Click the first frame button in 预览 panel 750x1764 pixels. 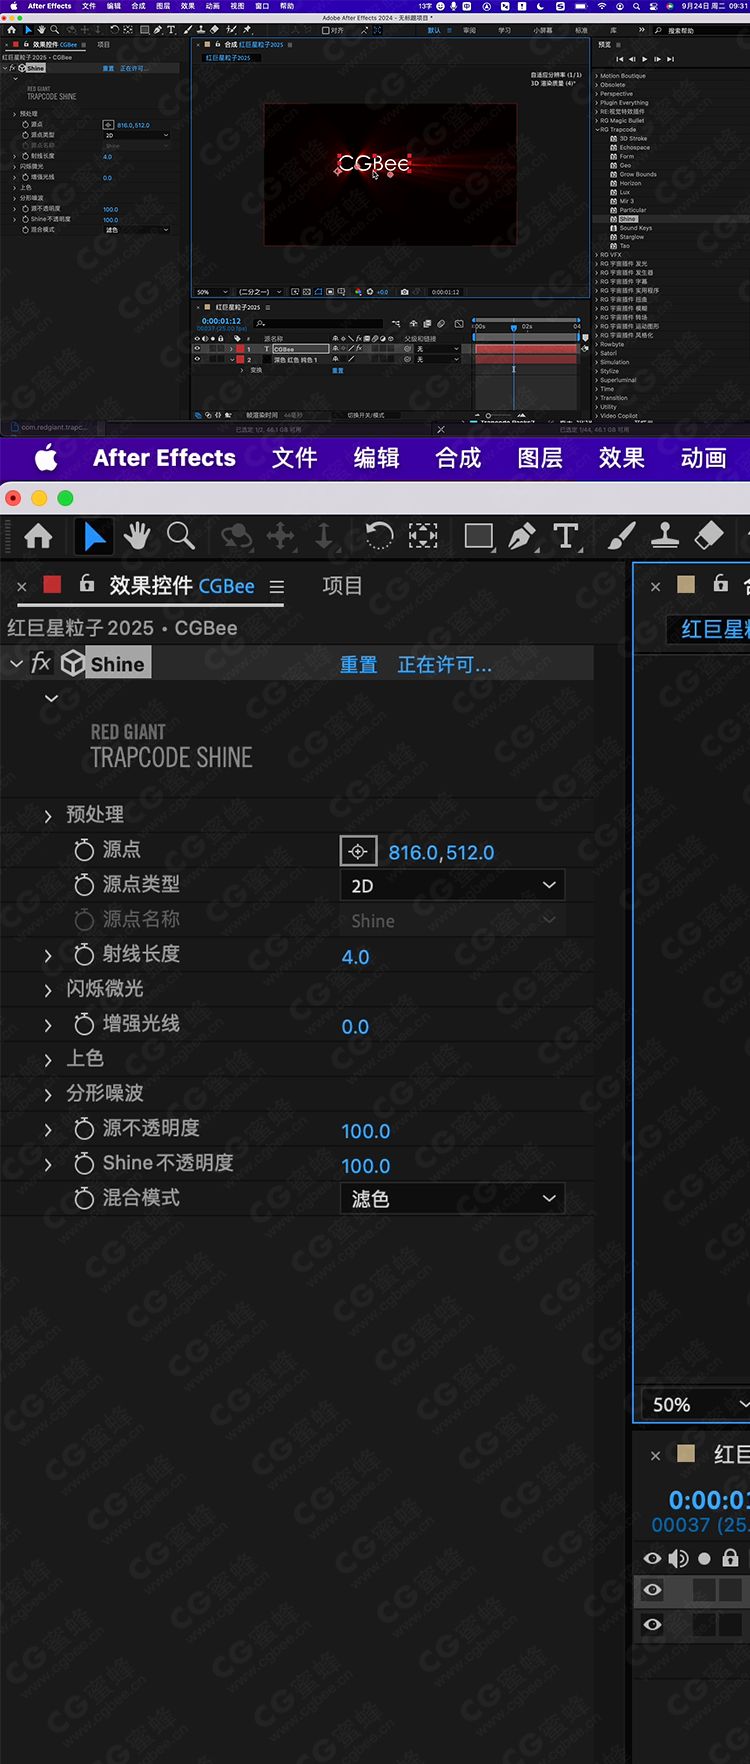(620, 59)
